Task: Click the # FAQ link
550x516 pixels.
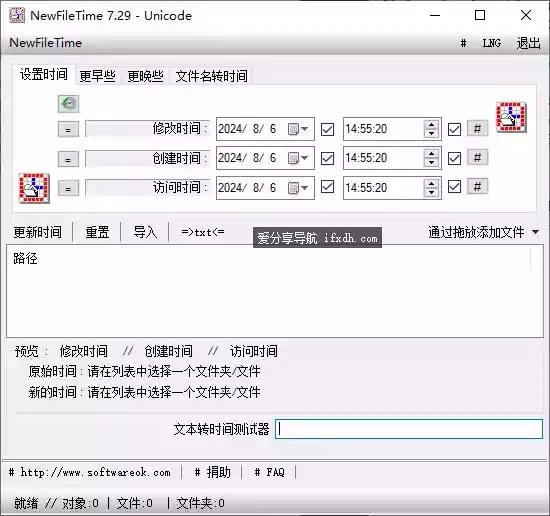Action: 269,473
